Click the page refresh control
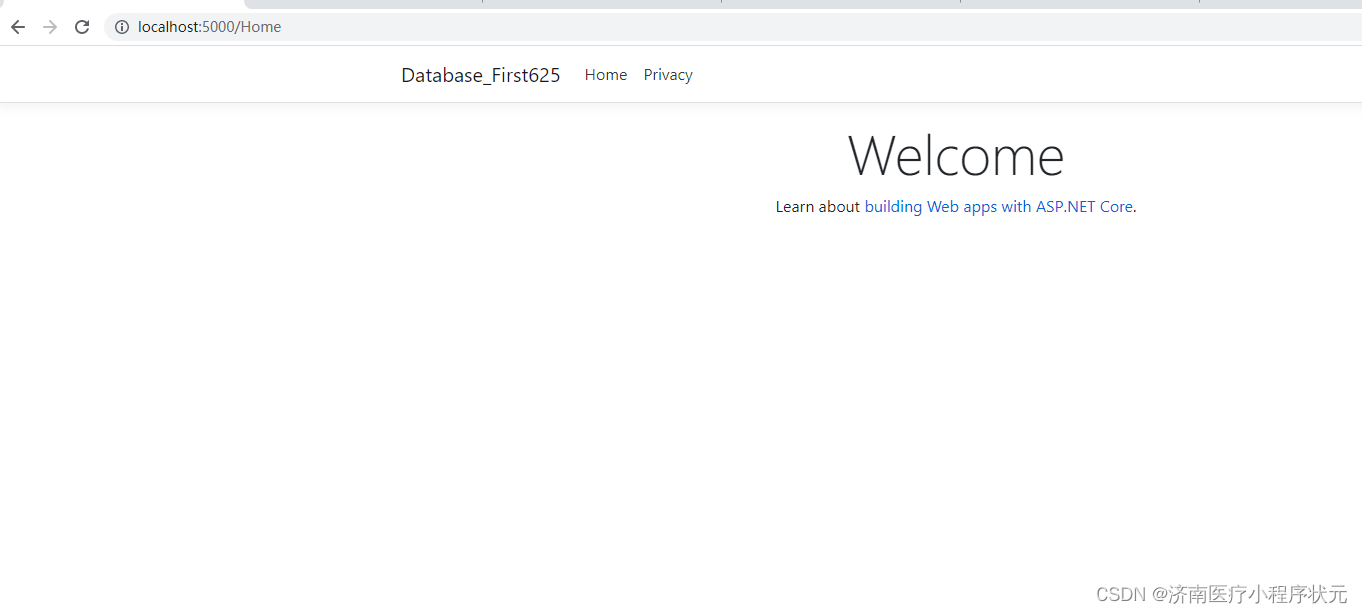Viewport: 1362px width, 614px height. [x=82, y=27]
